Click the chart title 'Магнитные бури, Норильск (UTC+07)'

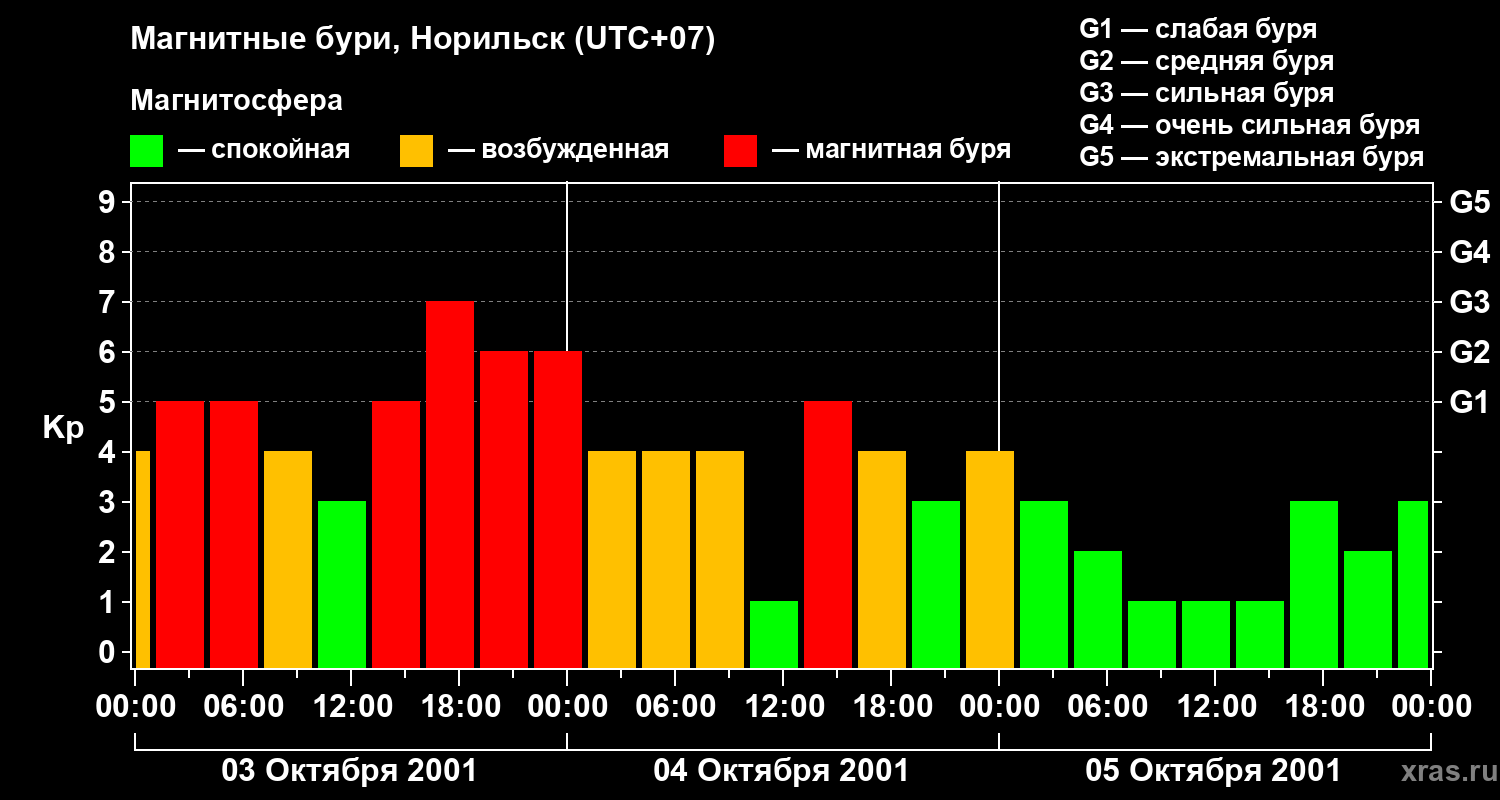[x=423, y=40]
